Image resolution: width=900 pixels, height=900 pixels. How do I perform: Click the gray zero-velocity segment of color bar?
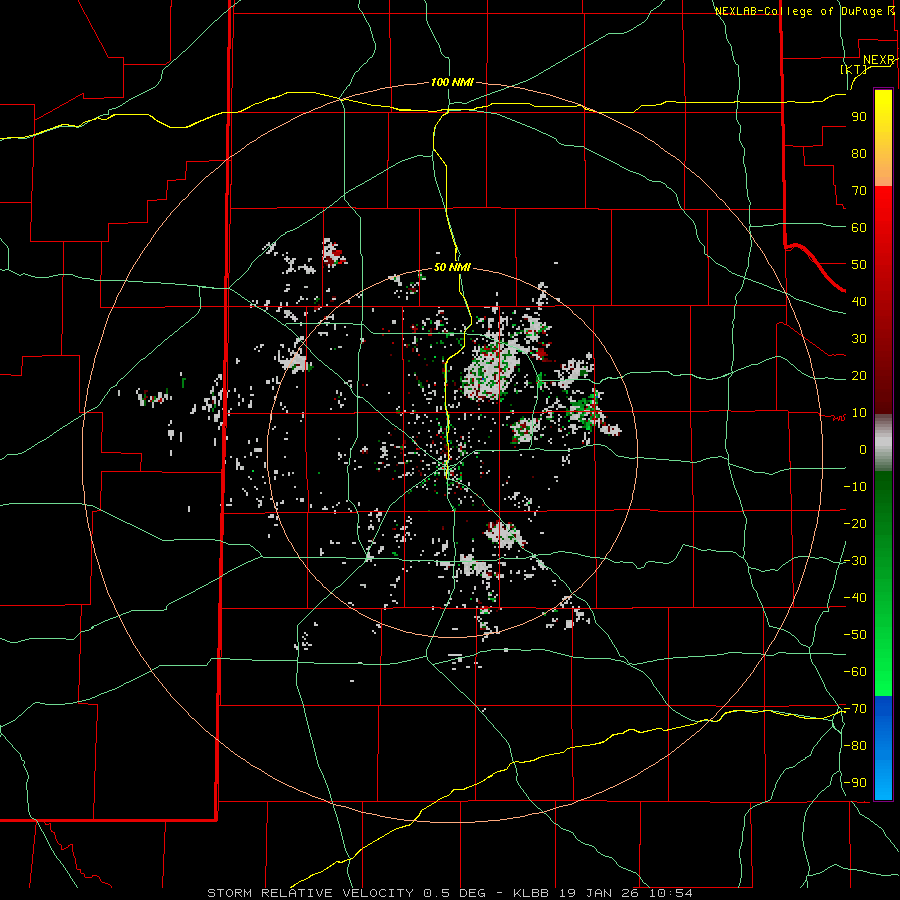[x=883, y=443]
